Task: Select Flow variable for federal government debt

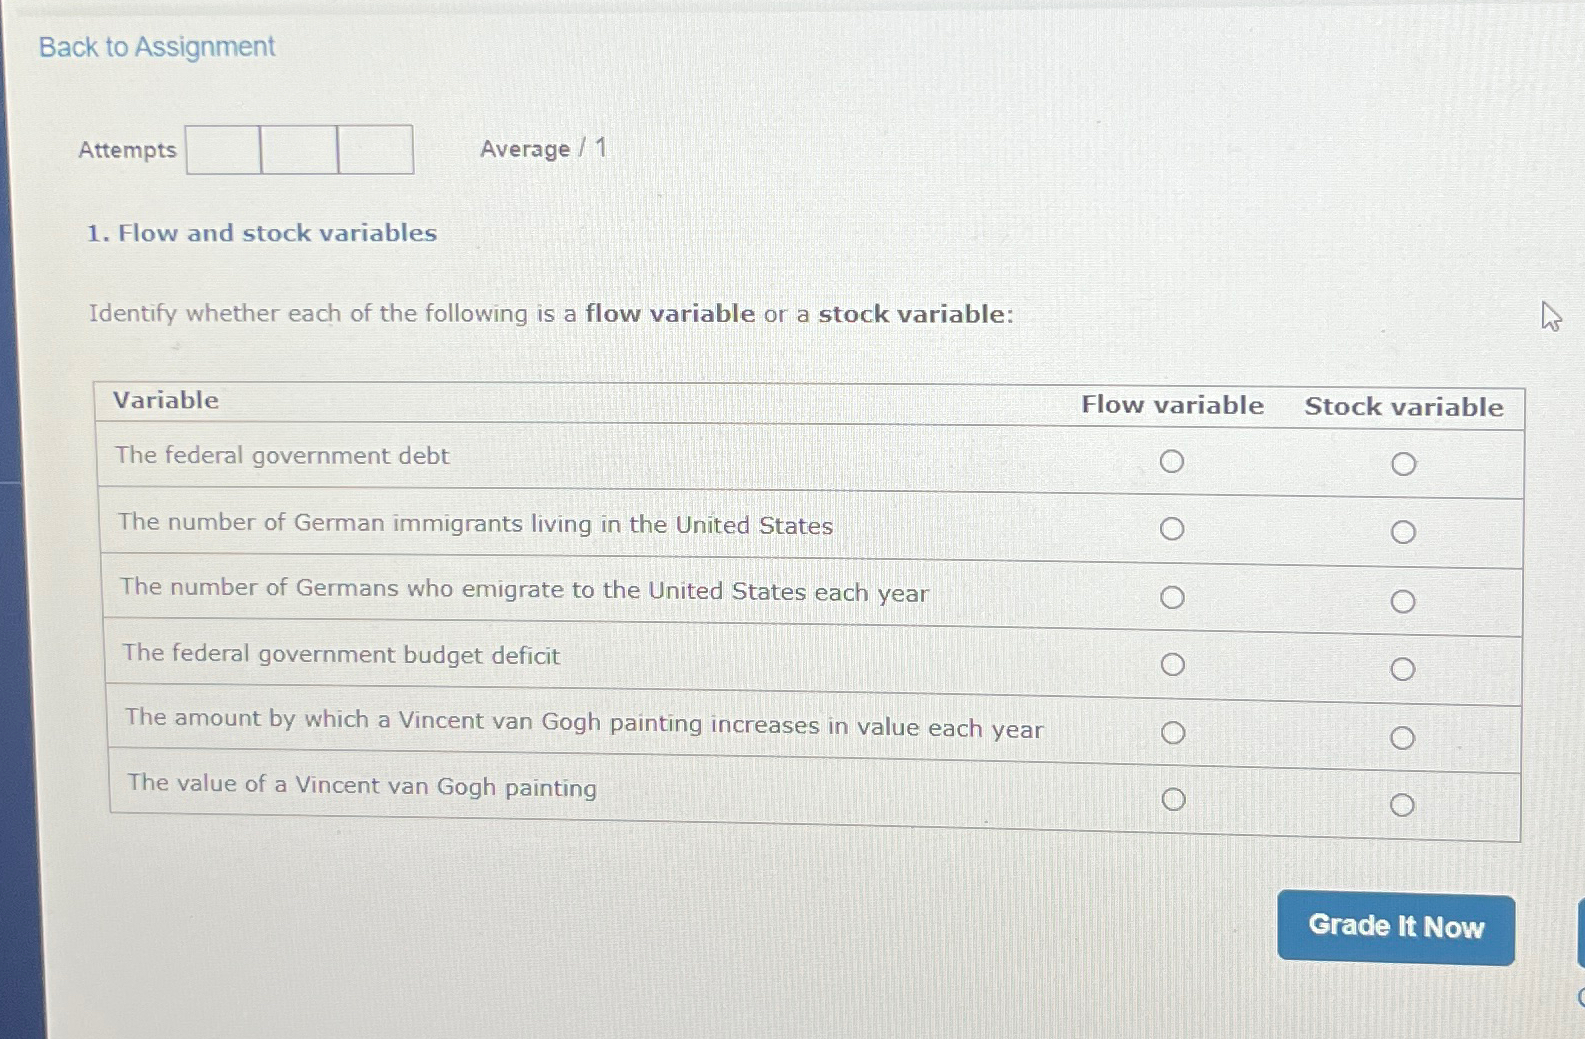Action: pyautogui.click(x=1173, y=462)
